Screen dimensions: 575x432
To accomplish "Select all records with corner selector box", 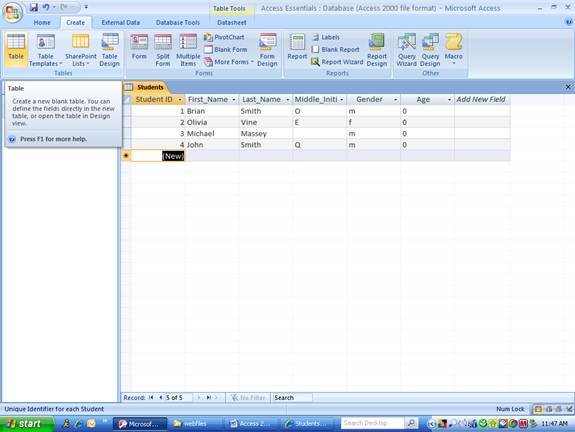I will (127, 100).
